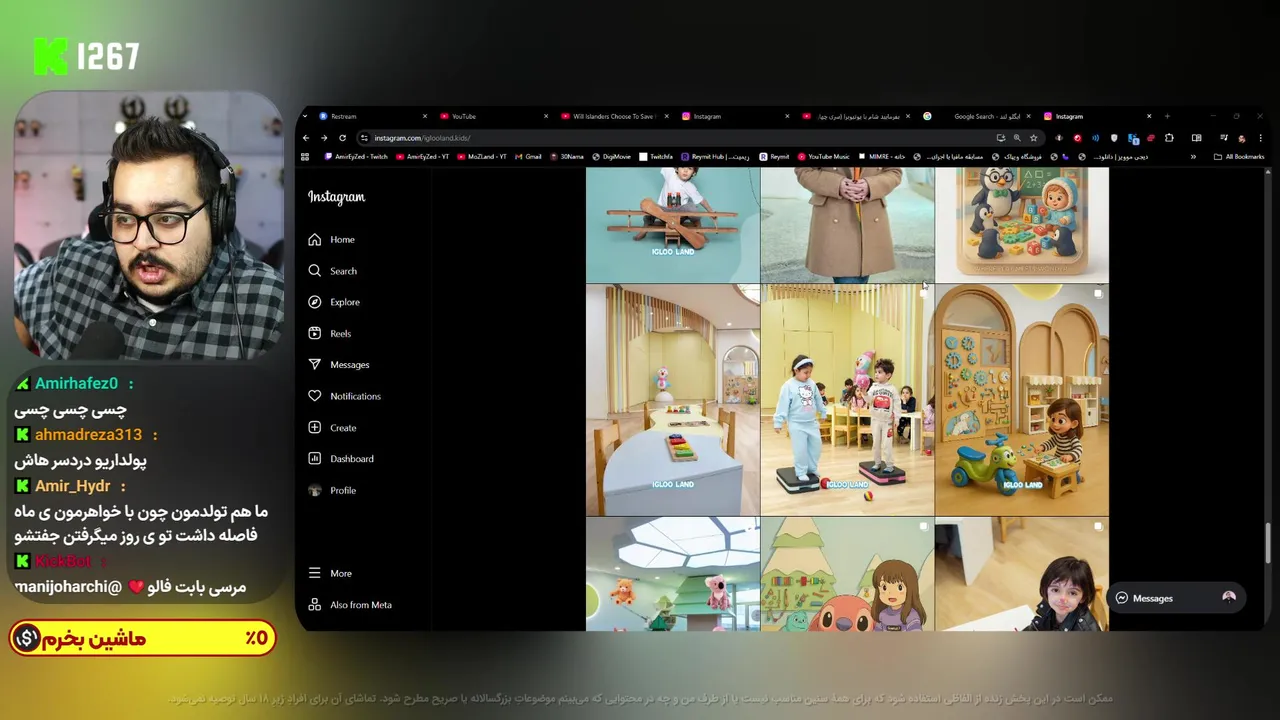Show Notifications heart icon panel
This screenshot has height=720, width=1280.
(x=344, y=396)
